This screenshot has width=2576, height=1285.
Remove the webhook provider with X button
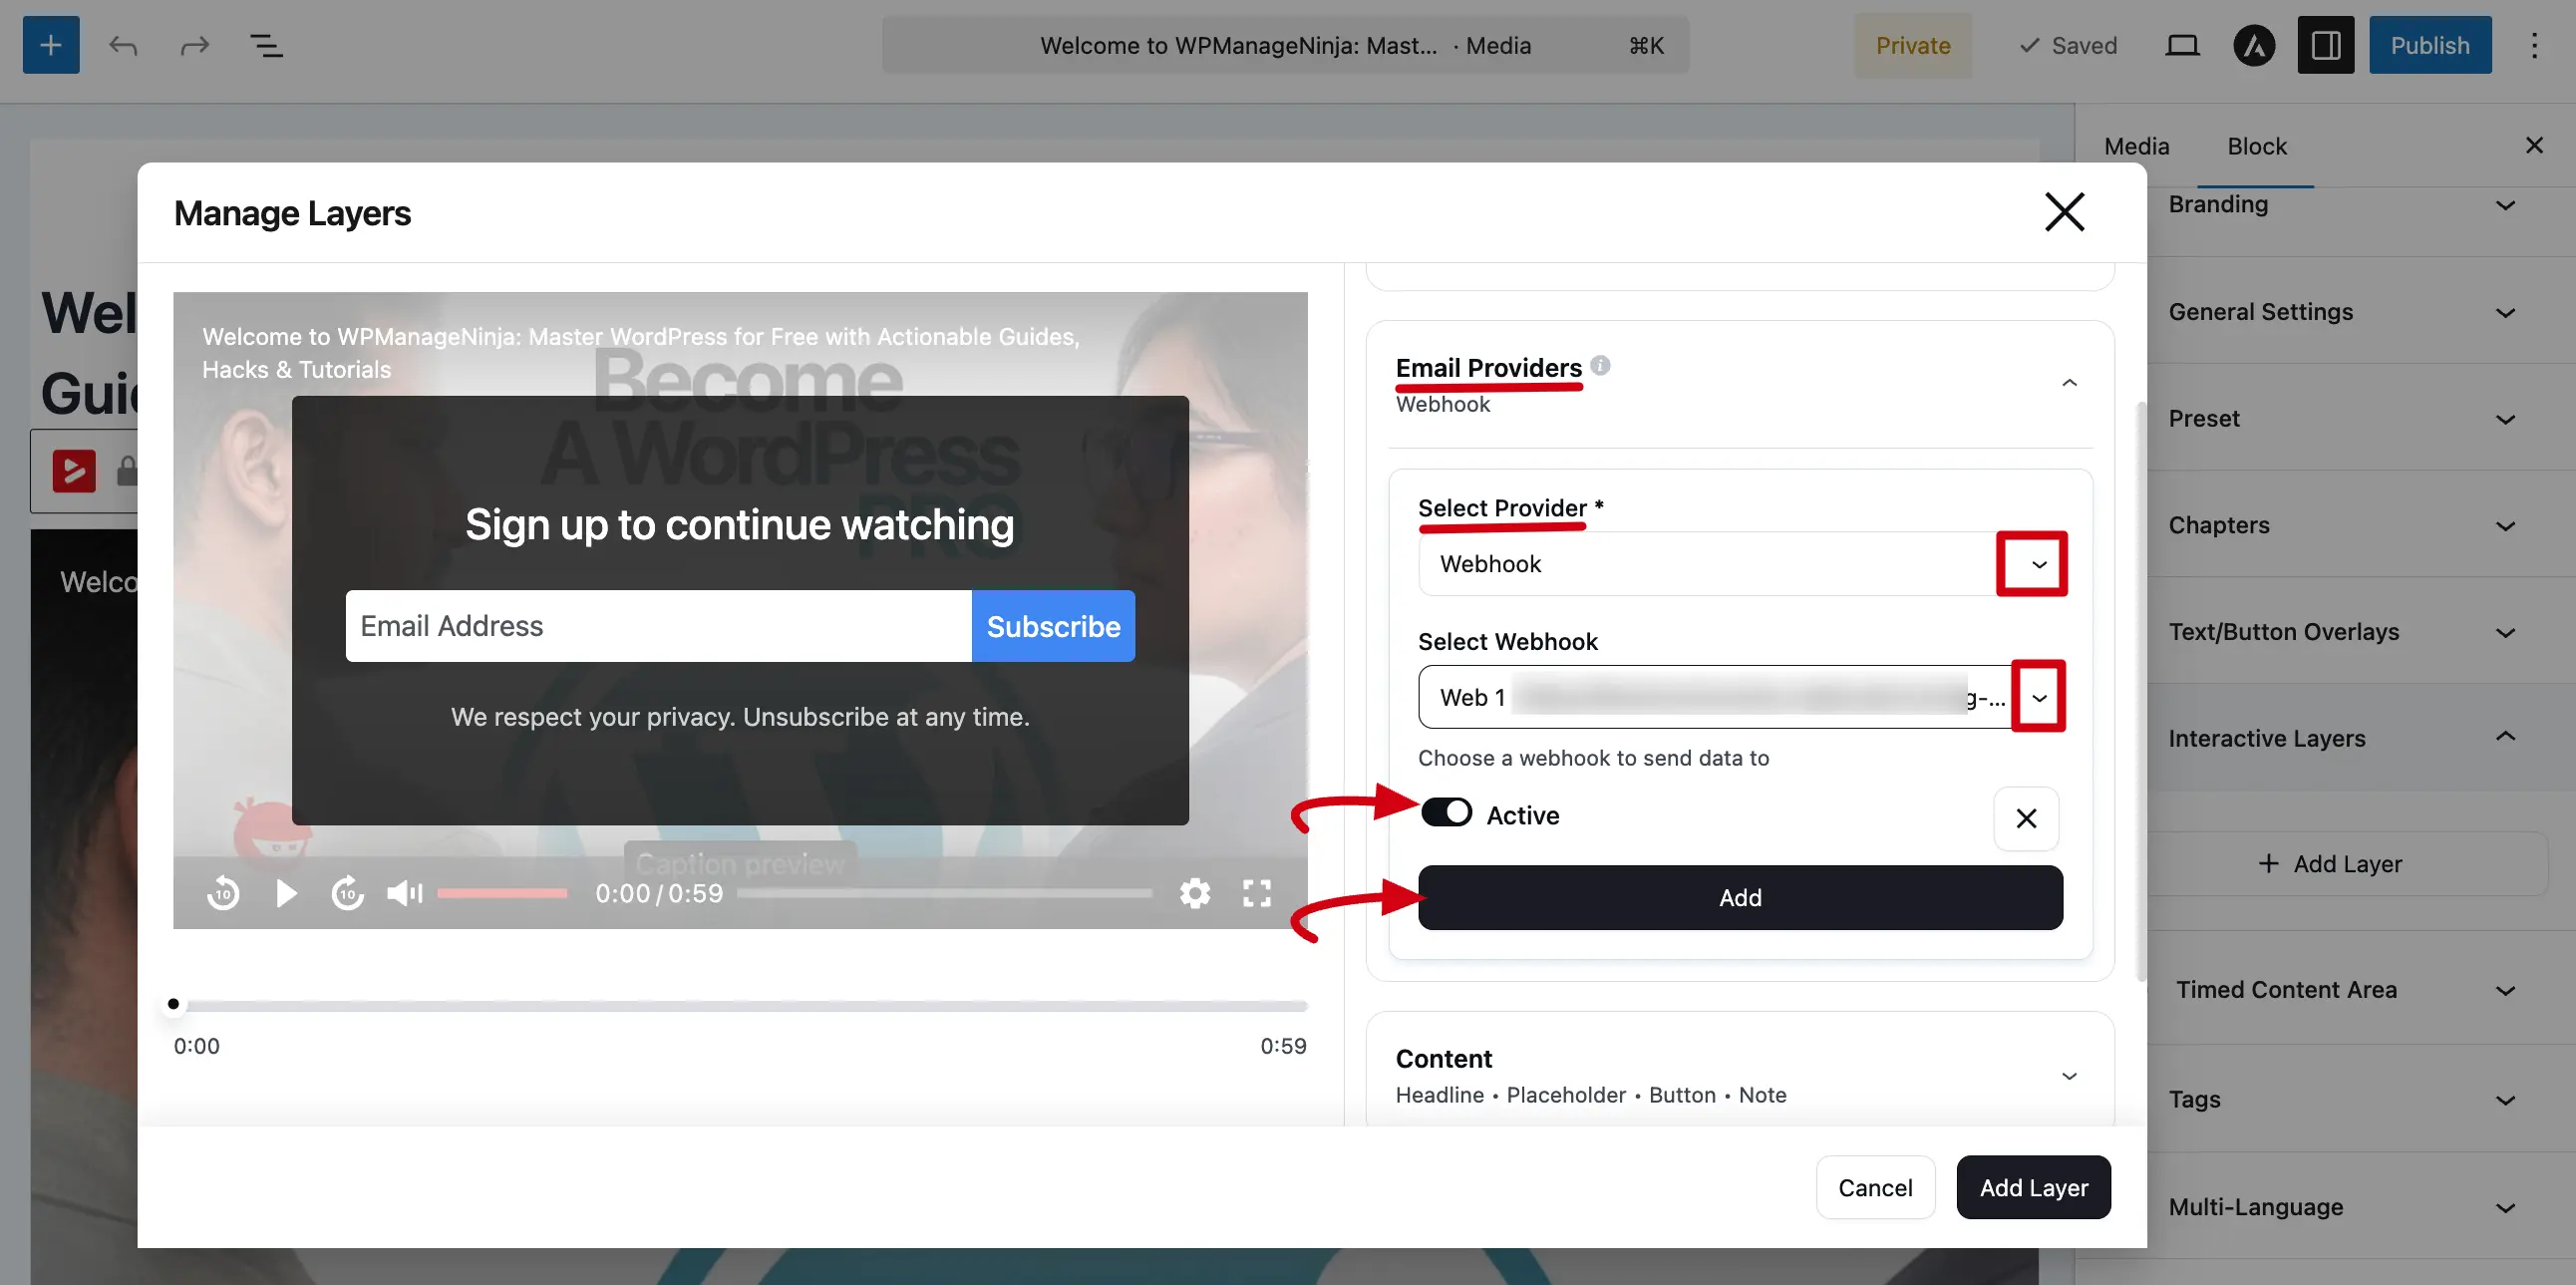click(x=2026, y=818)
